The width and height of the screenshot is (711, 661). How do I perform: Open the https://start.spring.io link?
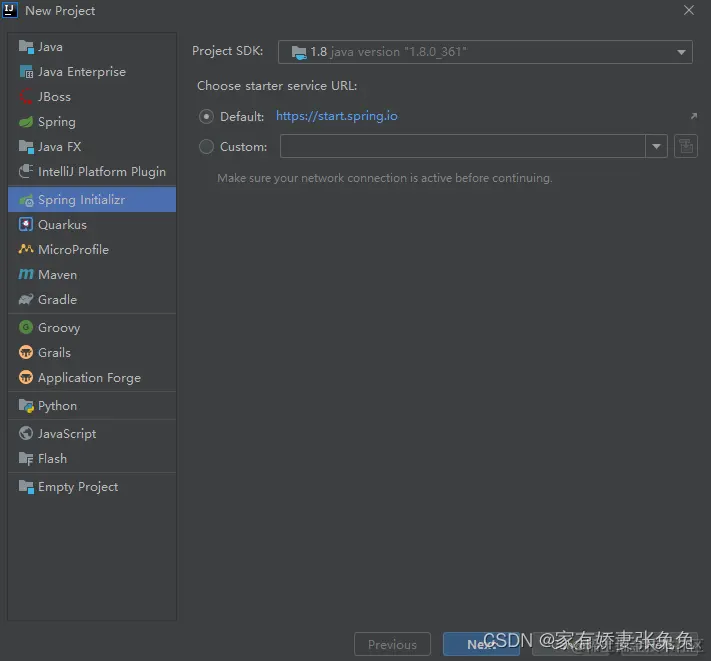(336, 116)
